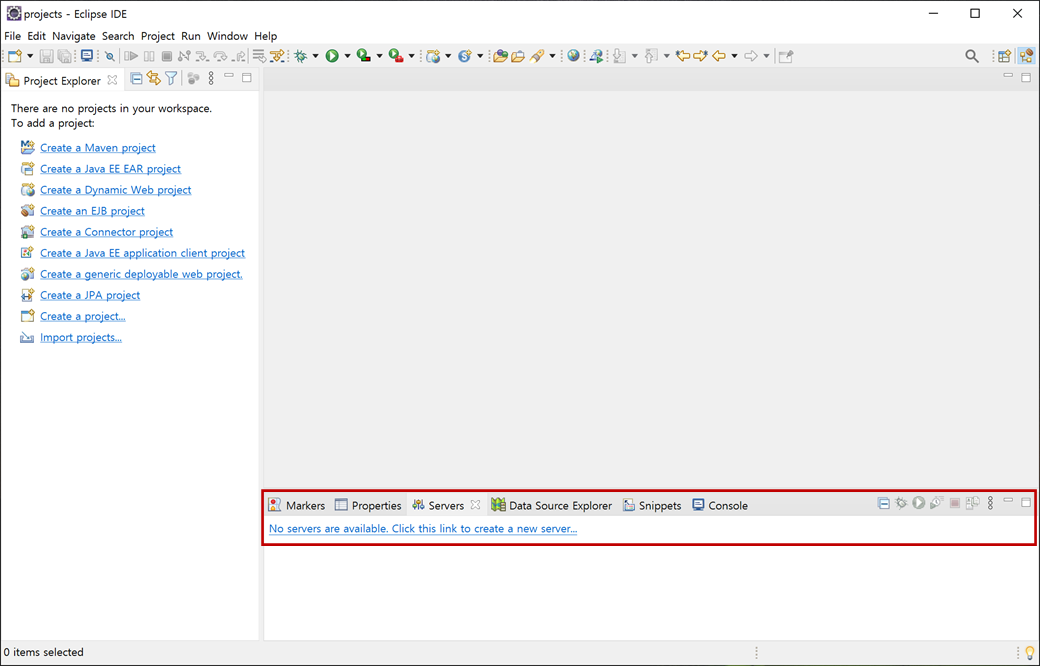The image size is (1040, 666).
Task: Click the Step Over icon
Action: coord(220,56)
